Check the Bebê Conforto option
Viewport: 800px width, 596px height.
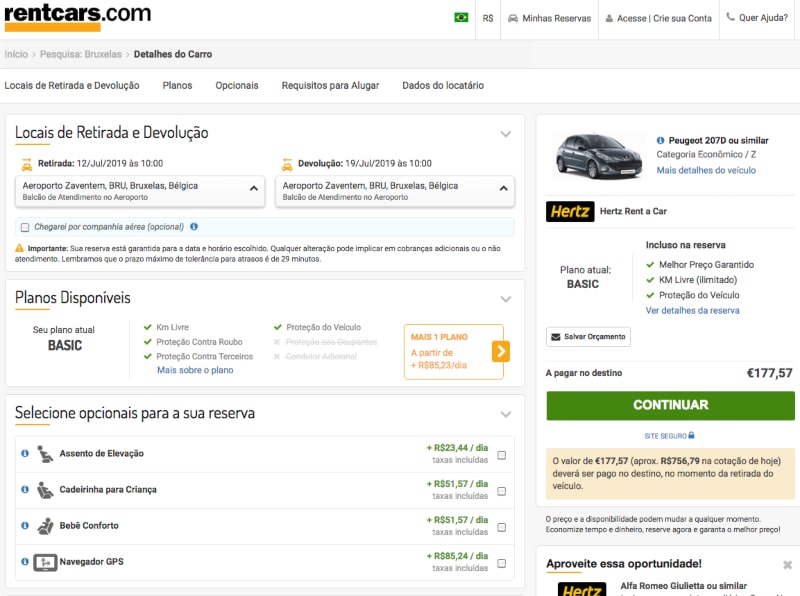502,528
